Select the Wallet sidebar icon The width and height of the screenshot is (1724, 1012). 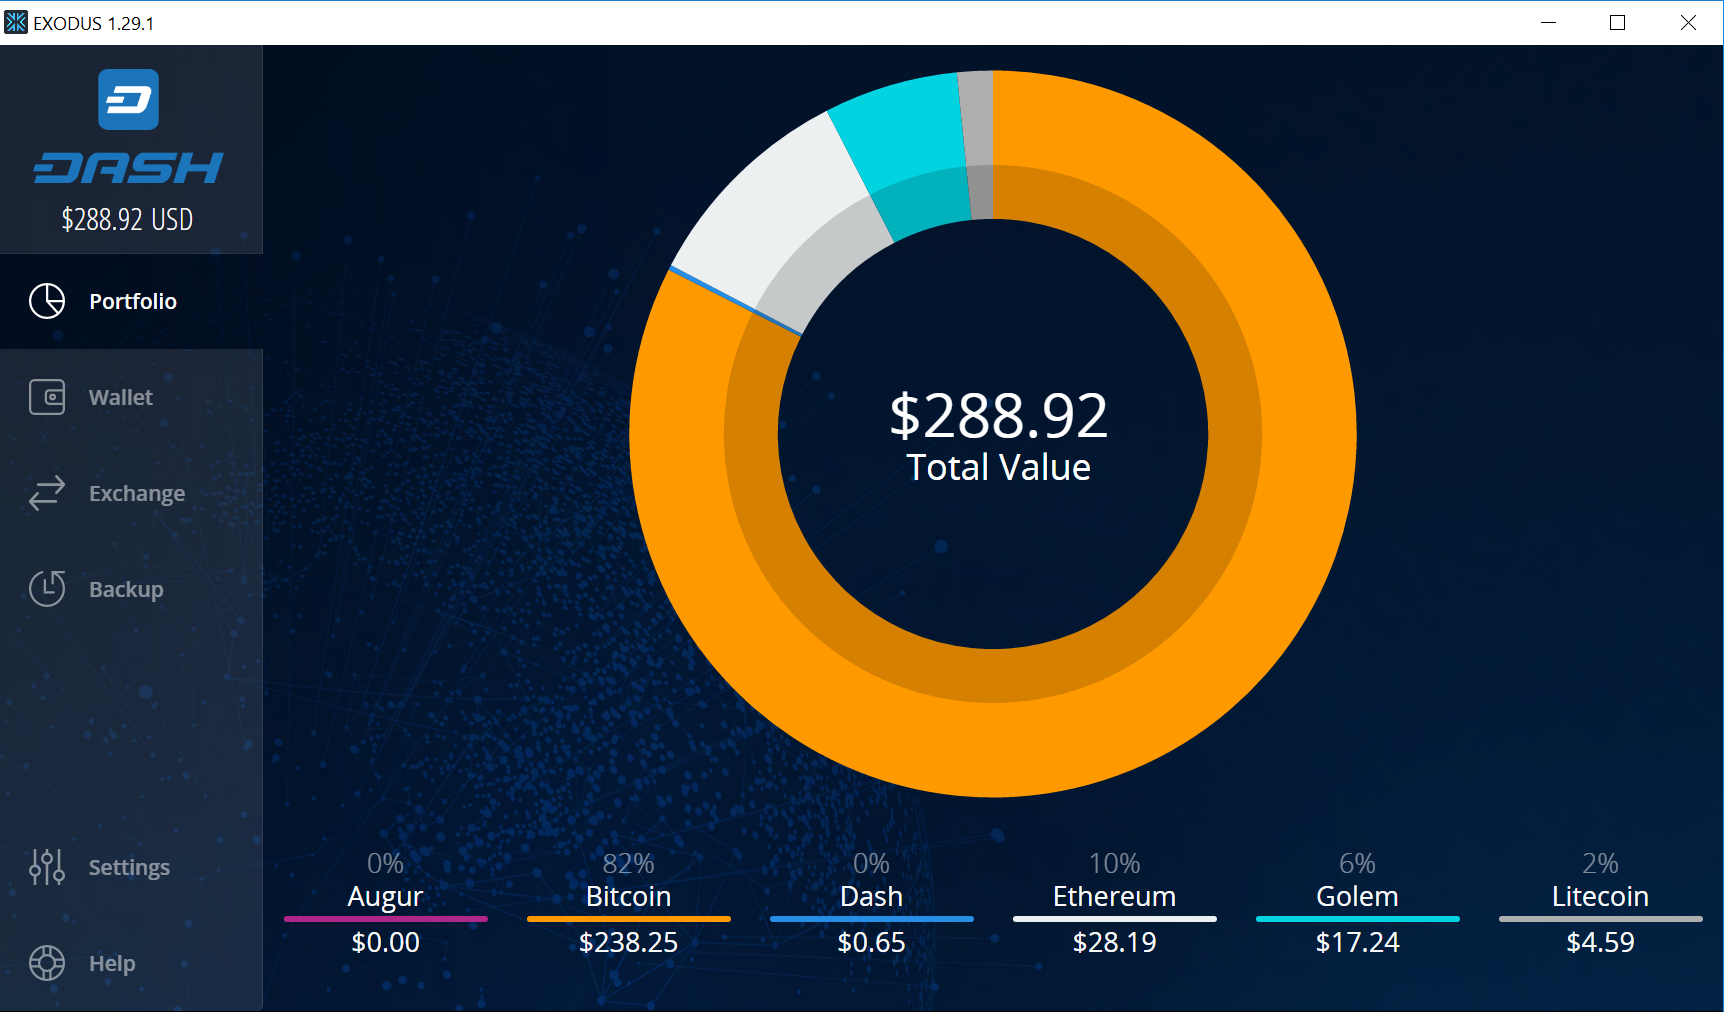point(47,397)
